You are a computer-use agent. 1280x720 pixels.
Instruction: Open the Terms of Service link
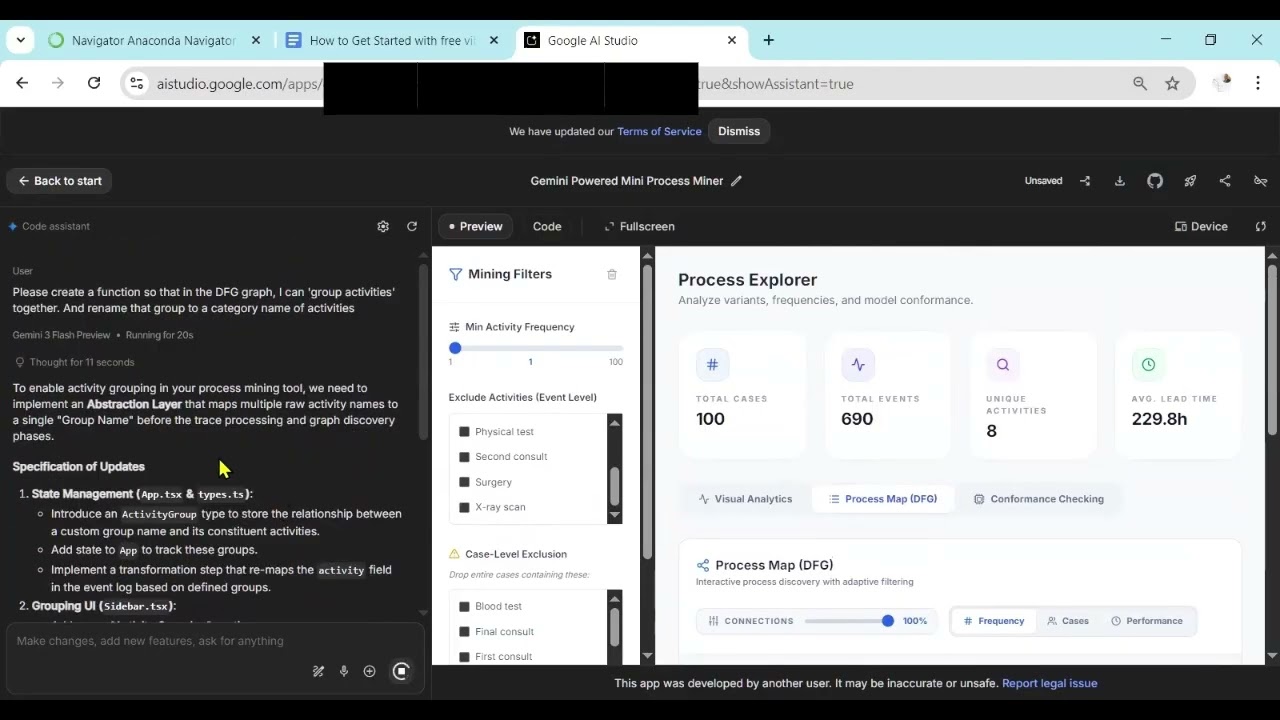[659, 131]
